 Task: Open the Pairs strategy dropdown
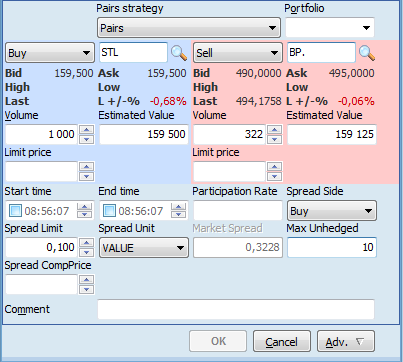coord(189,28)
